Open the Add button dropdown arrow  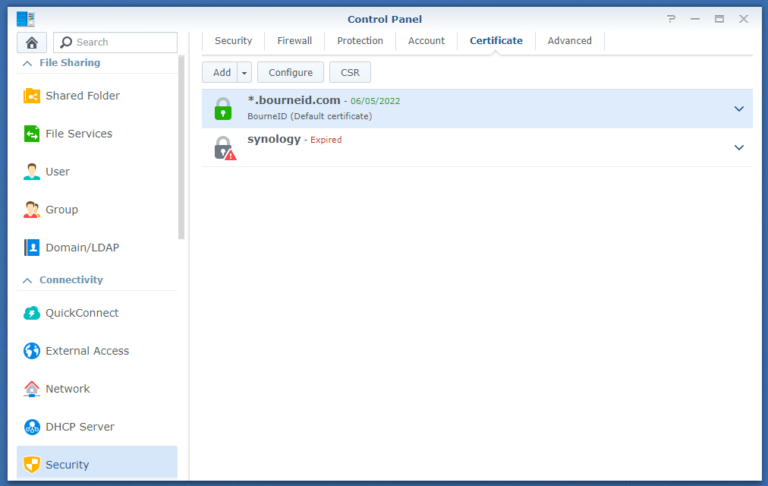coord(244,72)
